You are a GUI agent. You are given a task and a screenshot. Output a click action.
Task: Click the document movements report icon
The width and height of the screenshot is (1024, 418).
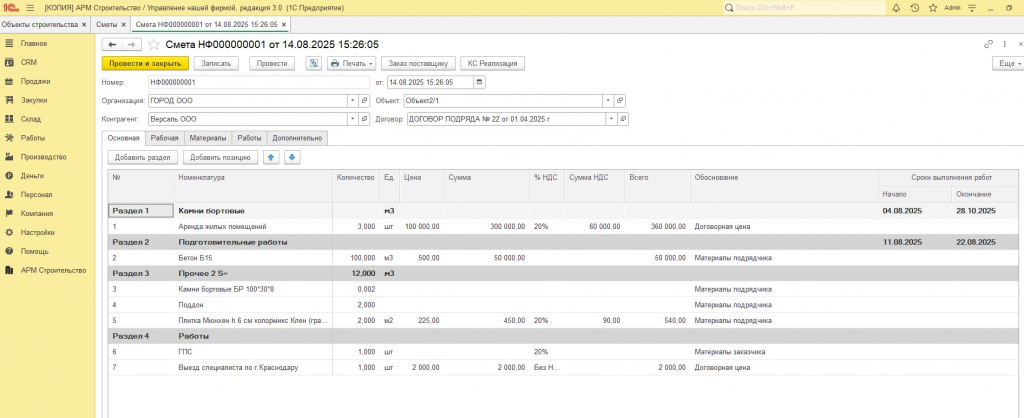coord(313,63)
